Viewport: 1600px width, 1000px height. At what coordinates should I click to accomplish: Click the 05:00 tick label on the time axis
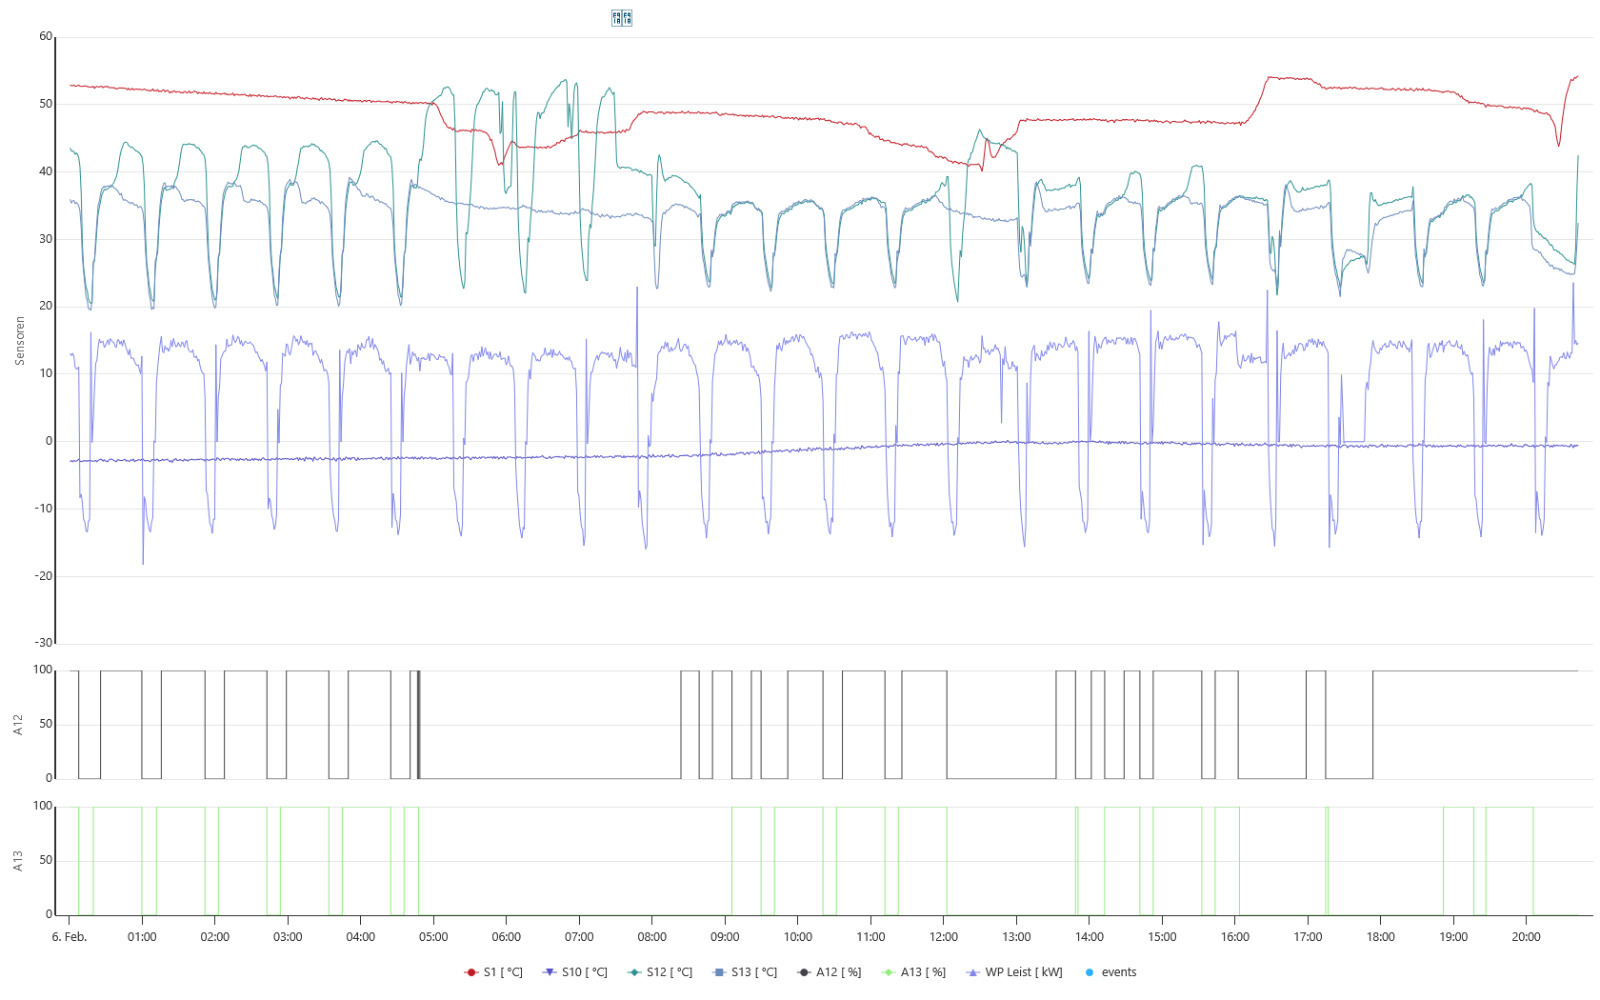pyautogui.click(x=433, y=937)
